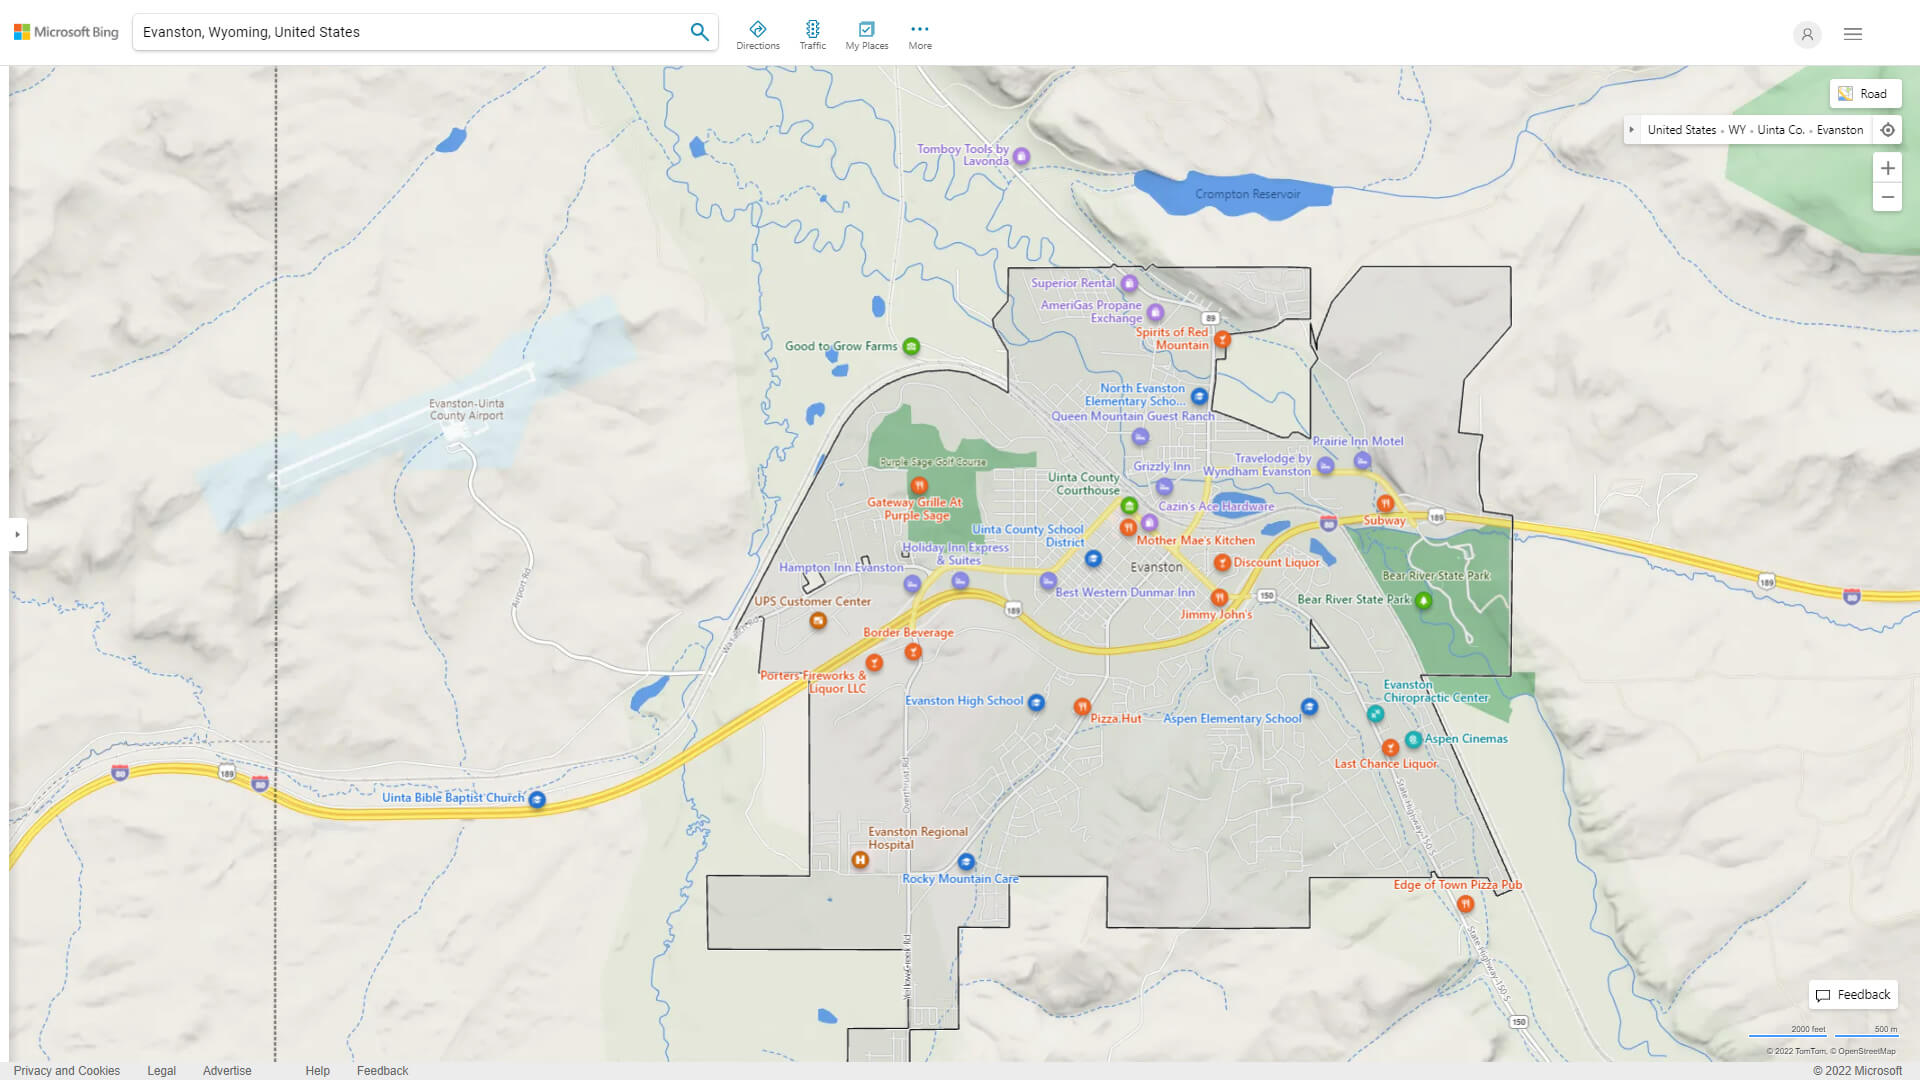Image resolution: width=1920 pixels, height=1080 pixels.
Task: Click the Evanston Regional Hospital map pin
Action: (858, 860)
